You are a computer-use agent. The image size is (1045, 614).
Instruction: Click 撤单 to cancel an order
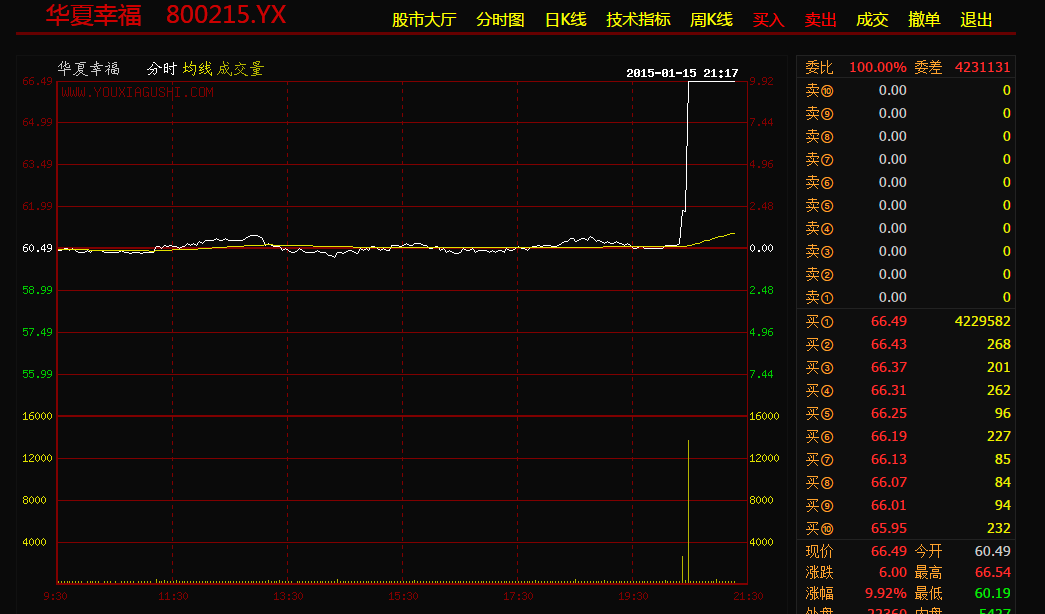tap(924, 20)
